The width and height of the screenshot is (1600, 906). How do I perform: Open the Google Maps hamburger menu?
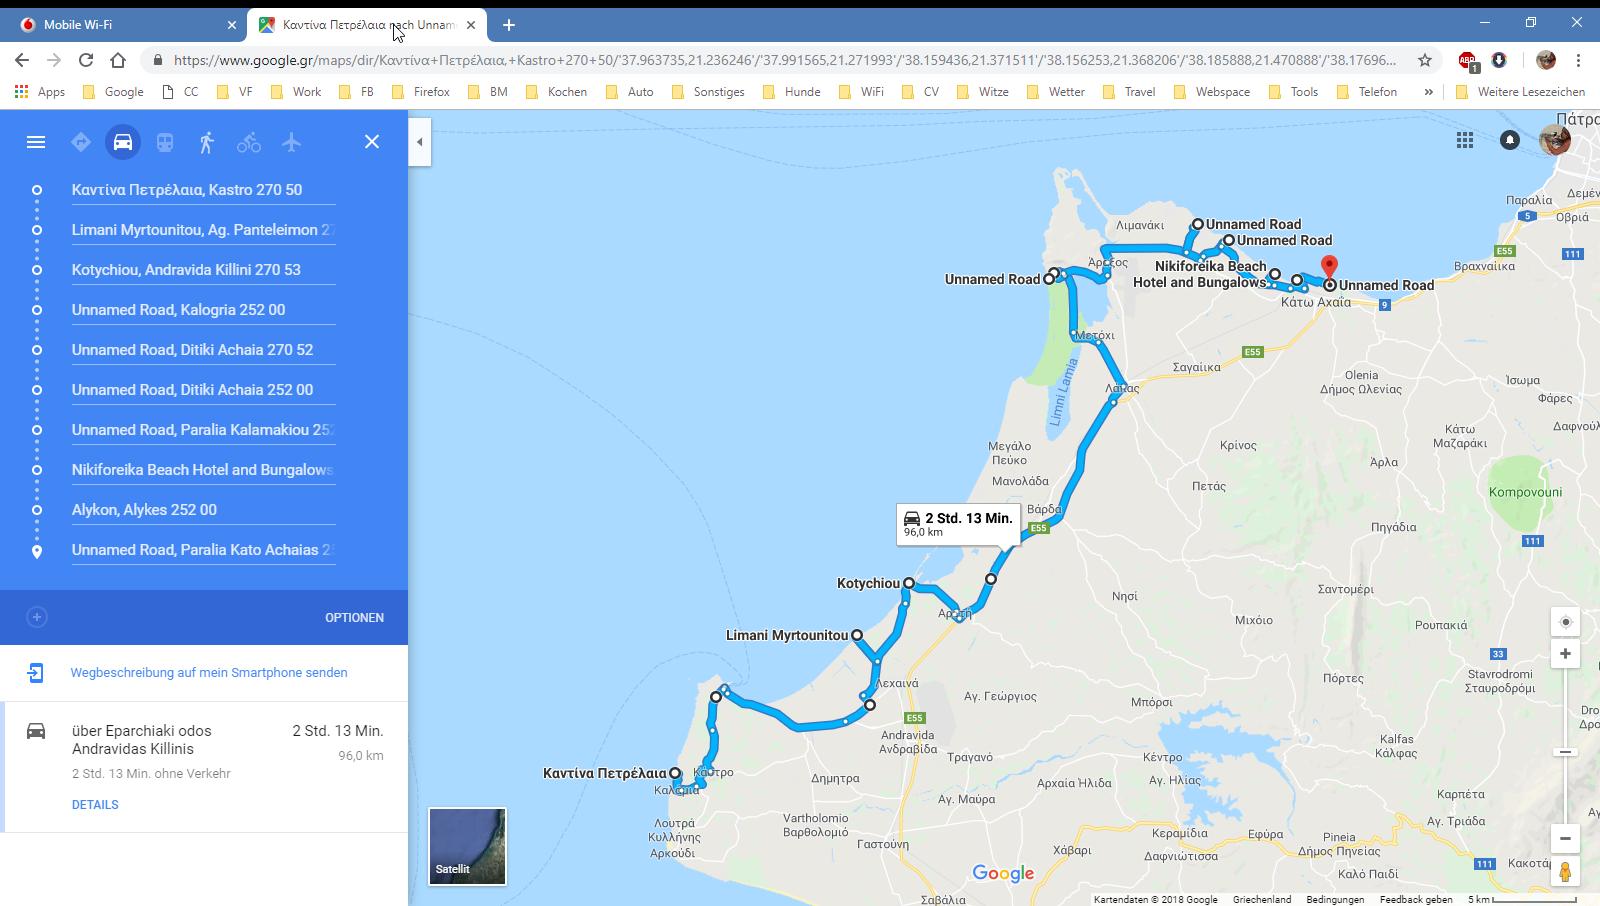coord(36,142)
